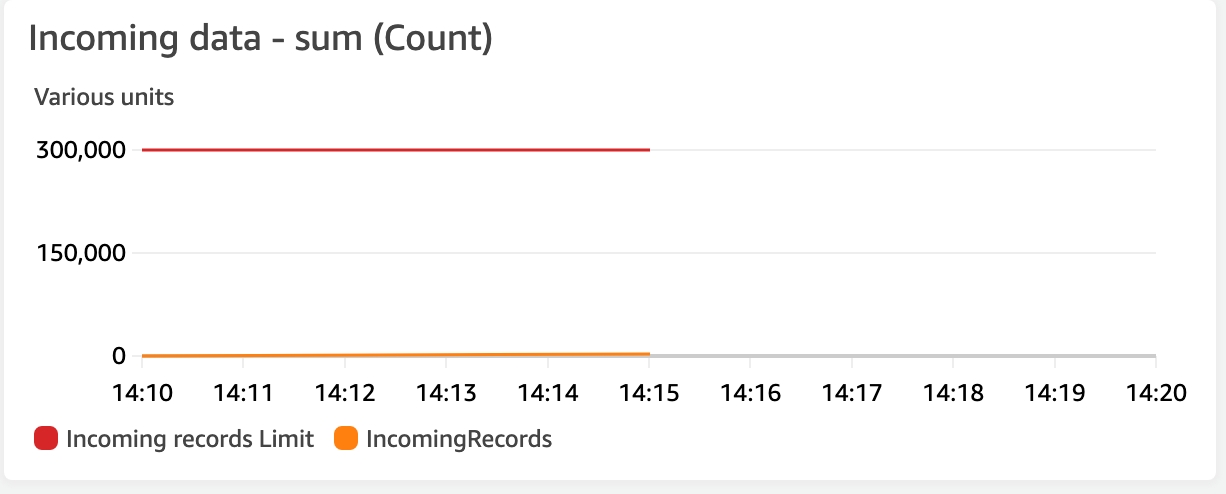Pick the 14:13 time axis marker
Screen dimensions: 1226x494
coord(446,392)
